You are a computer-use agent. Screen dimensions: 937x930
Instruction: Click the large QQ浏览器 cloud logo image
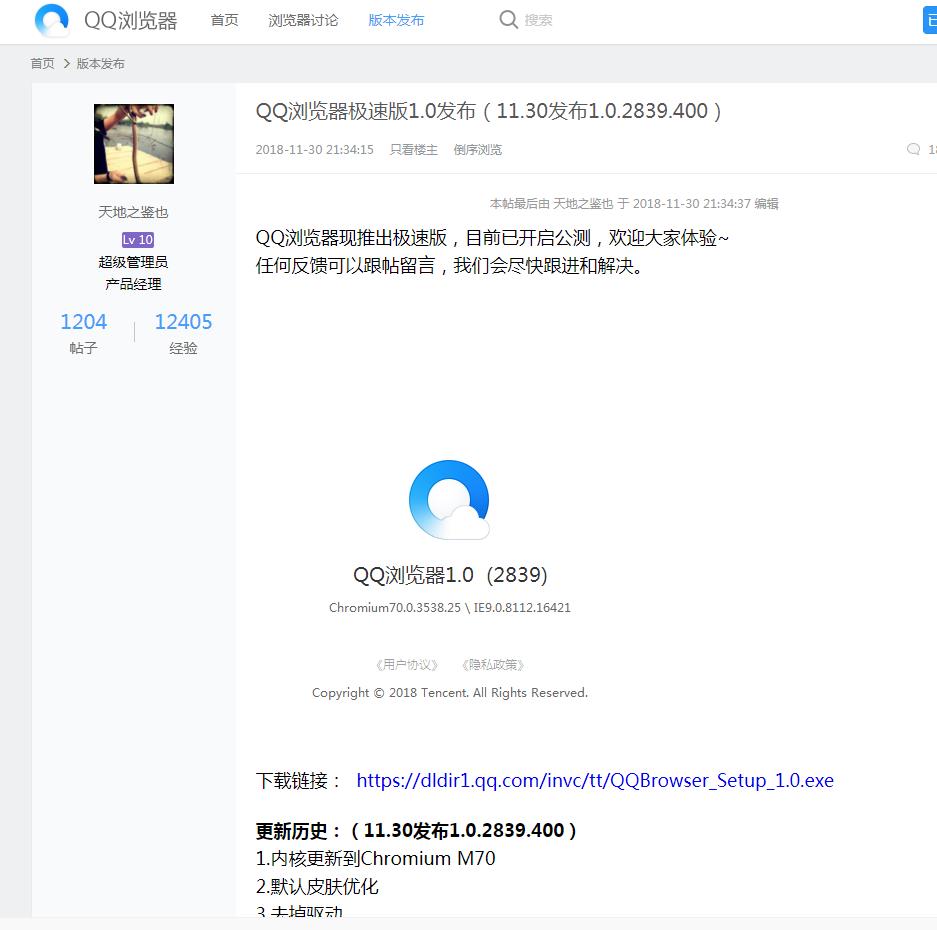pyautogui.click(x=449, y=500)
